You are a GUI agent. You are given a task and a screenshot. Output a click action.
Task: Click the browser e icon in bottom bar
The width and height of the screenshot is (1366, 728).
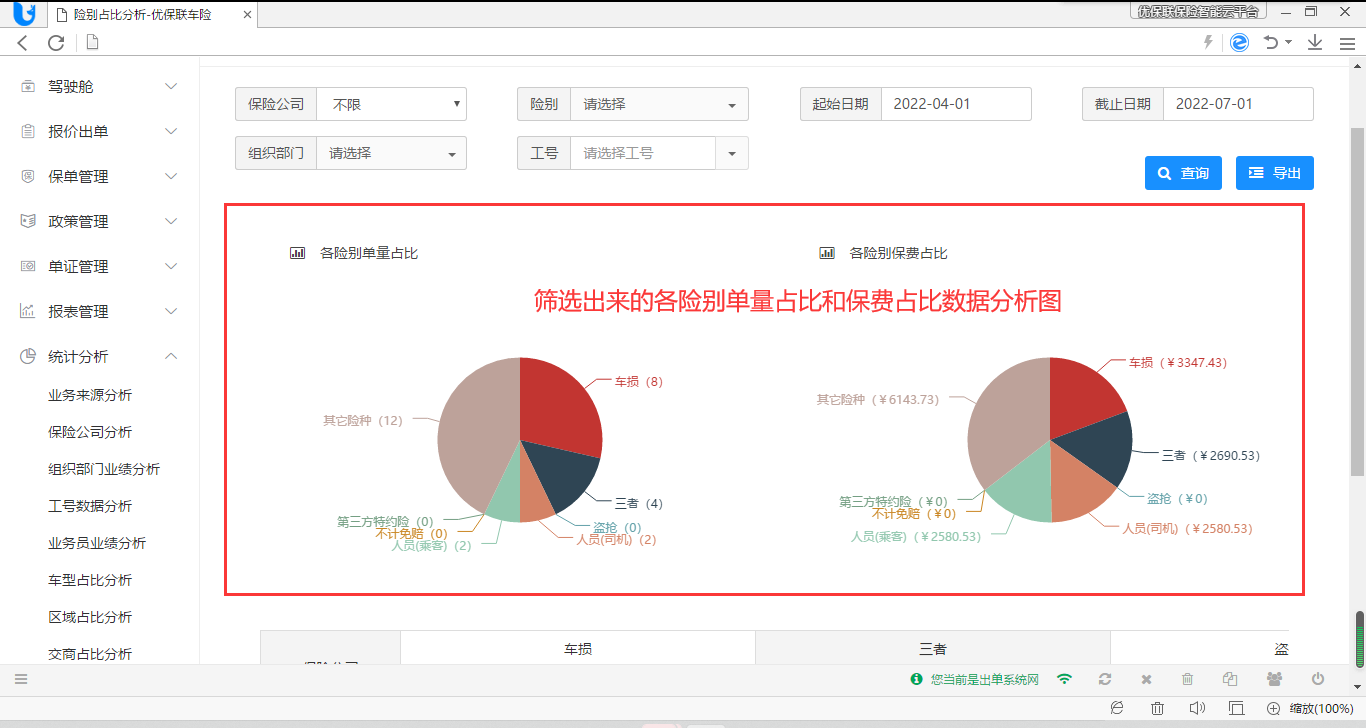click(x=1118, y=707)
